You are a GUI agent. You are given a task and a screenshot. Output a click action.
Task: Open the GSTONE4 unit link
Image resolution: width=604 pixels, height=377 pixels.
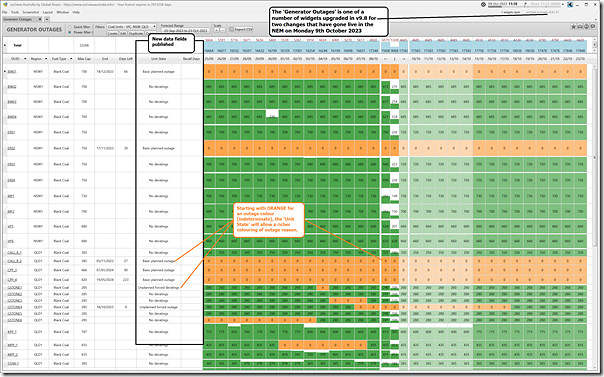point(15,307)
